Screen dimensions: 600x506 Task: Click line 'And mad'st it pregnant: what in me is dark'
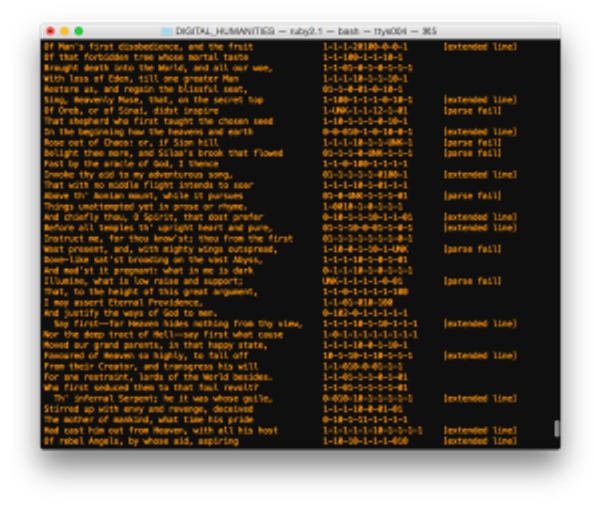(148, 271)
